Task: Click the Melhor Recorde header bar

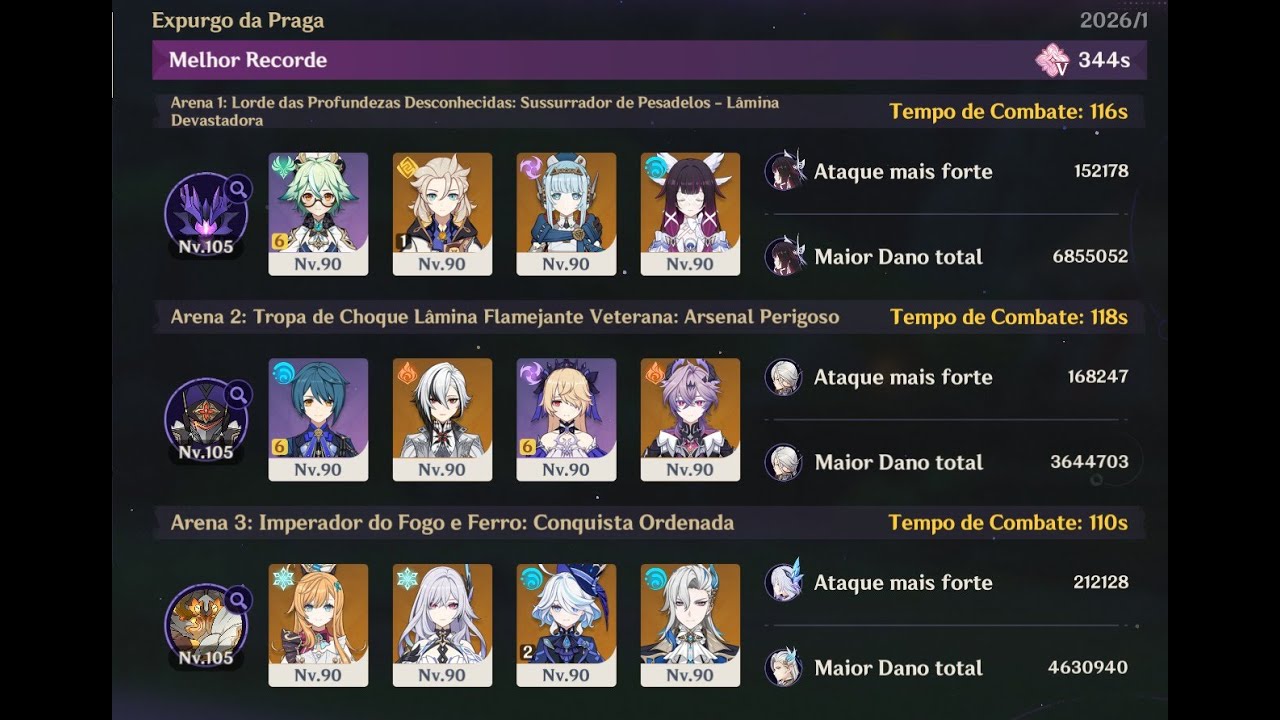Action: click(x=649, y=60)
